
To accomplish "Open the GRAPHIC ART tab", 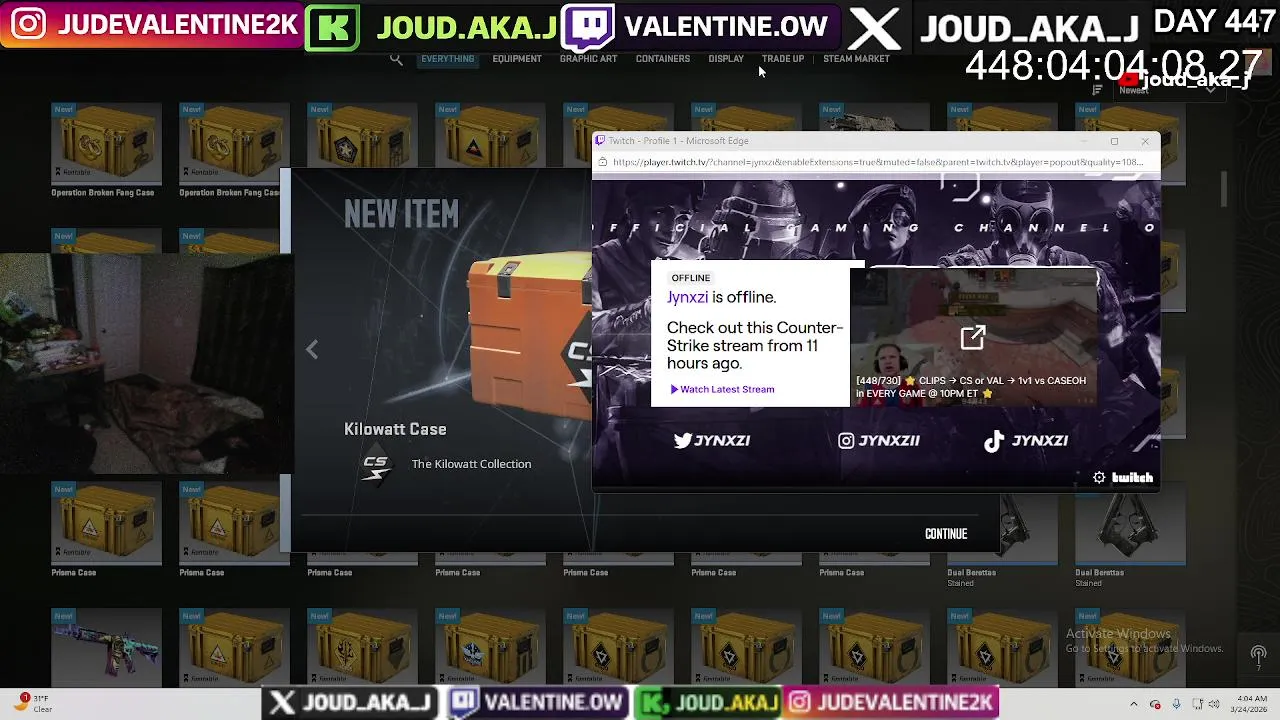I will click(588, 59).
